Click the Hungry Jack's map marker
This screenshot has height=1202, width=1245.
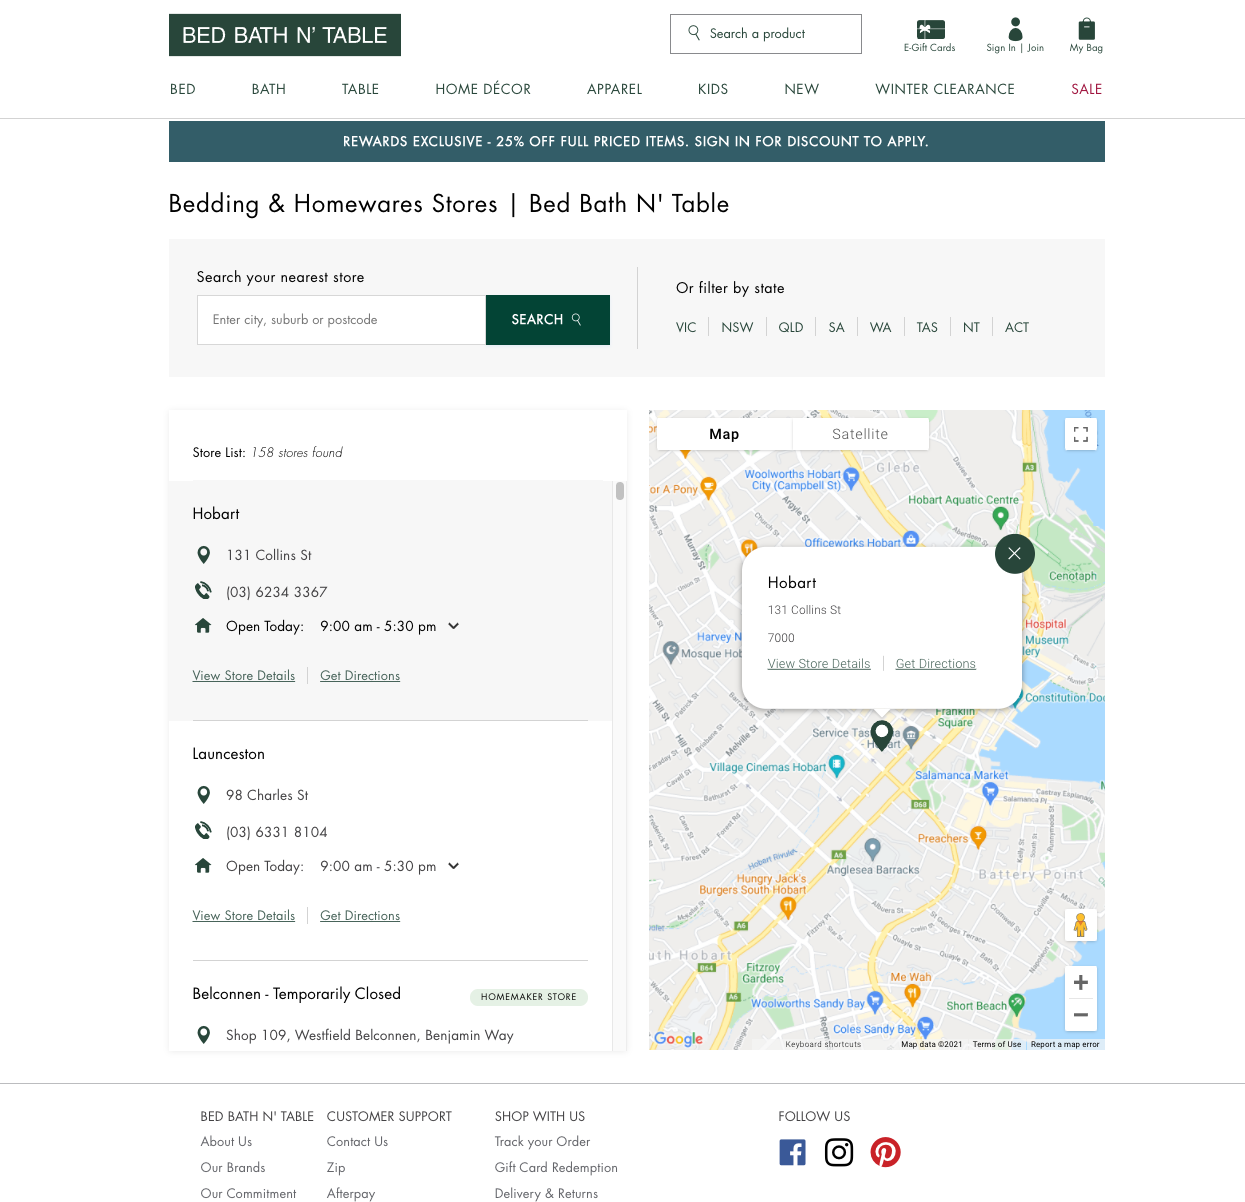788,908
